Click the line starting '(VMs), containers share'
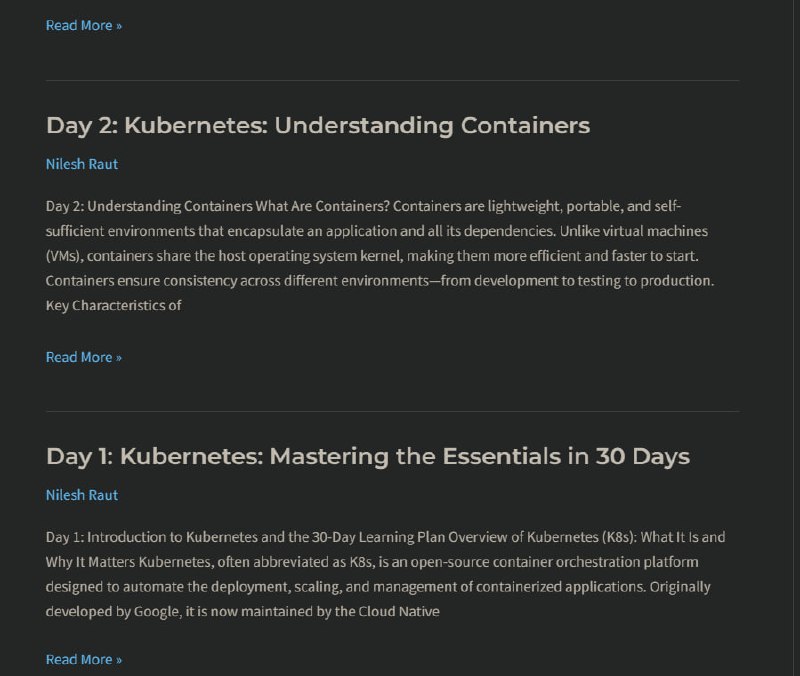Image resolution: width=800 pixels, height=676 pixels. 372,256
